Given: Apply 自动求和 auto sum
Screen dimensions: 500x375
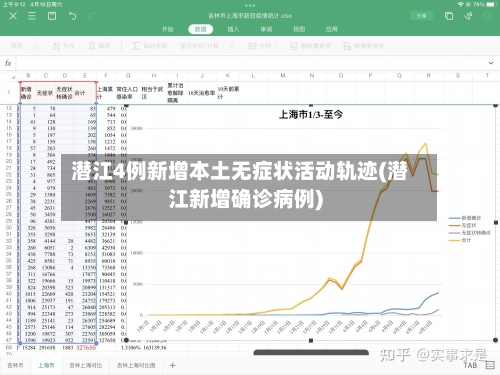Looking at the screenshot, I should pyautogui.click(x=150, y=46).
